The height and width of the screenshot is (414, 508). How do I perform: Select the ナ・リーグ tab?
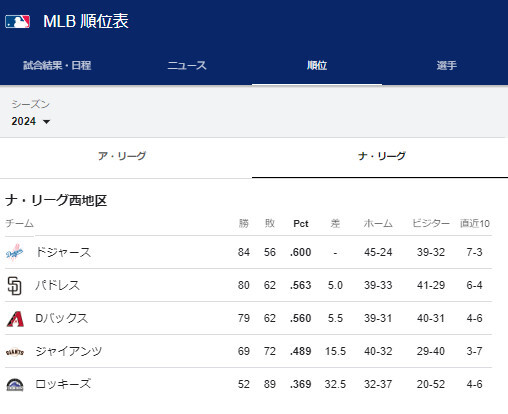tap(382, 156)
